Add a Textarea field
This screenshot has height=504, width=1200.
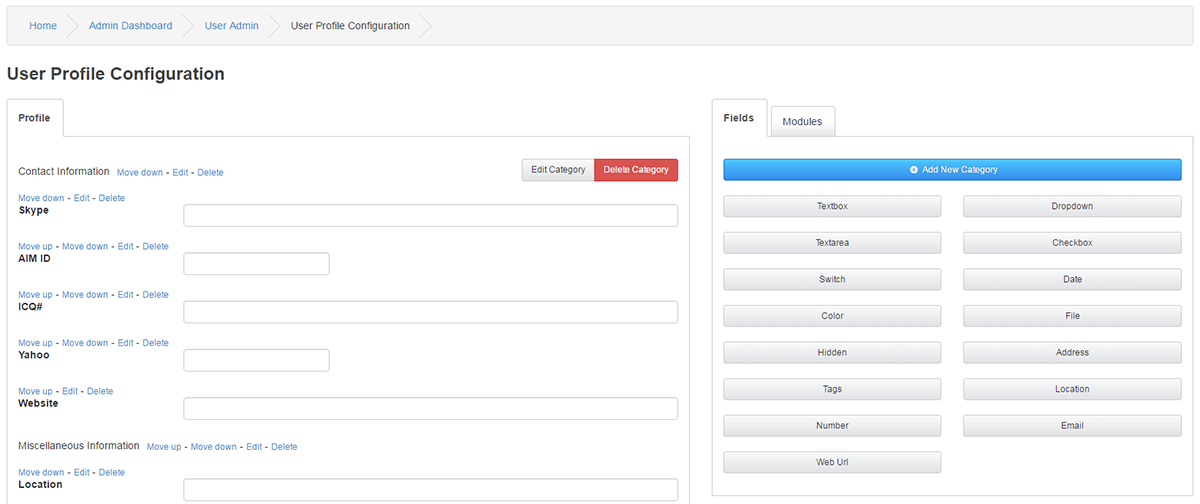[x=832, y=243]
